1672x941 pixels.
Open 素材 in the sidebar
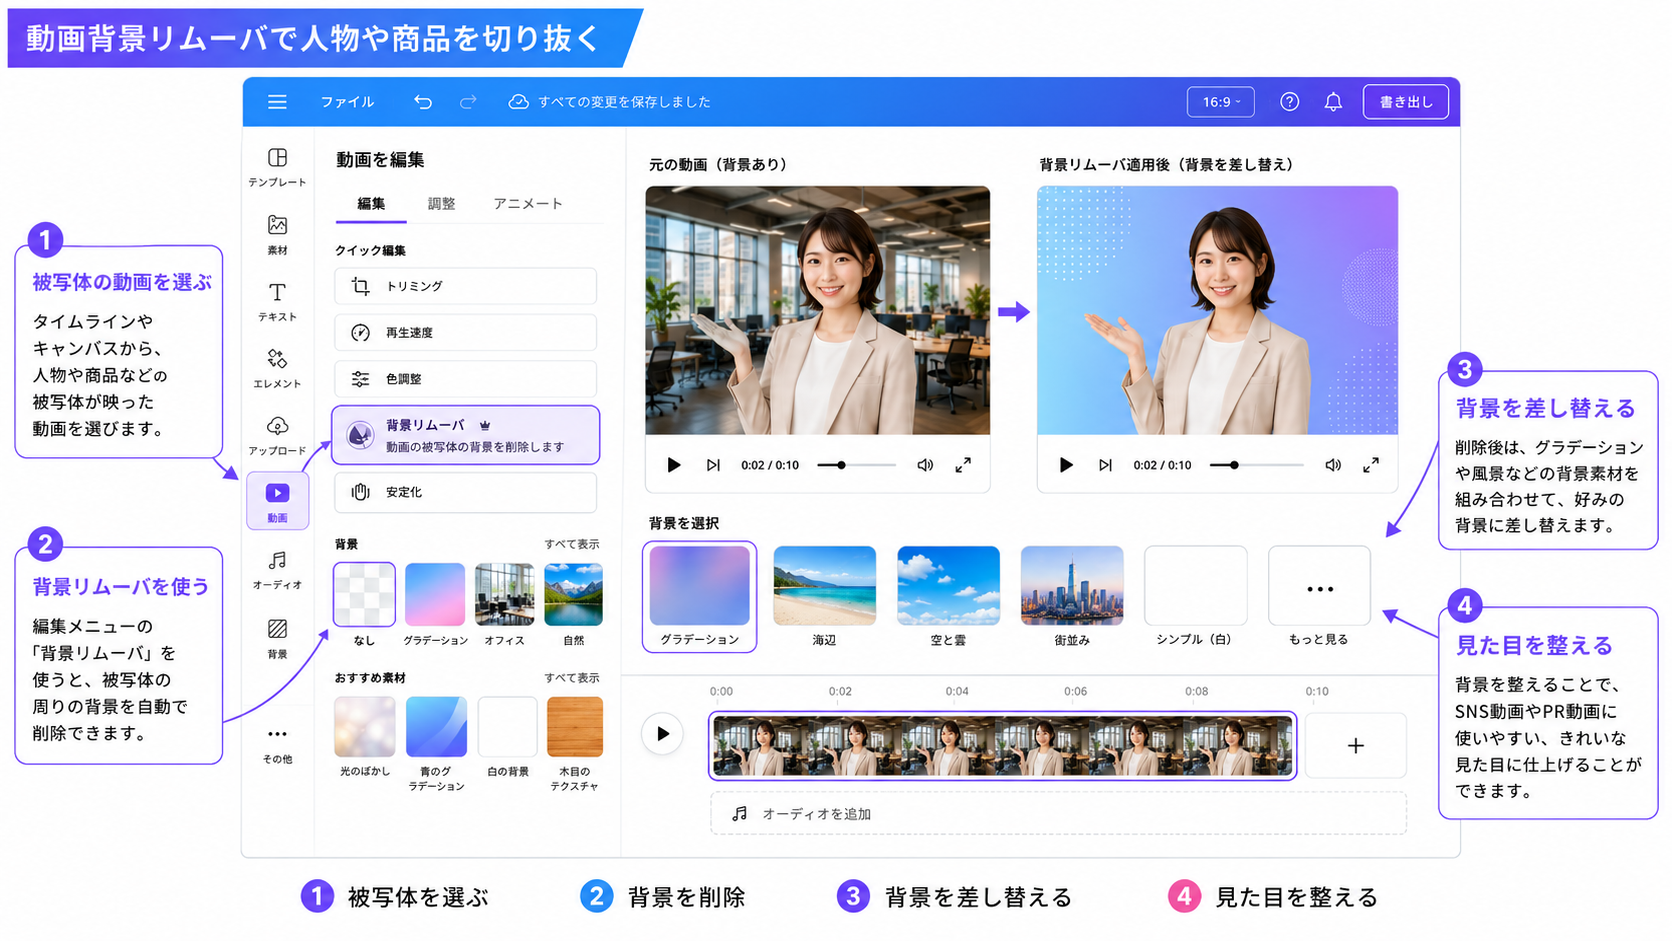(277, 235)
